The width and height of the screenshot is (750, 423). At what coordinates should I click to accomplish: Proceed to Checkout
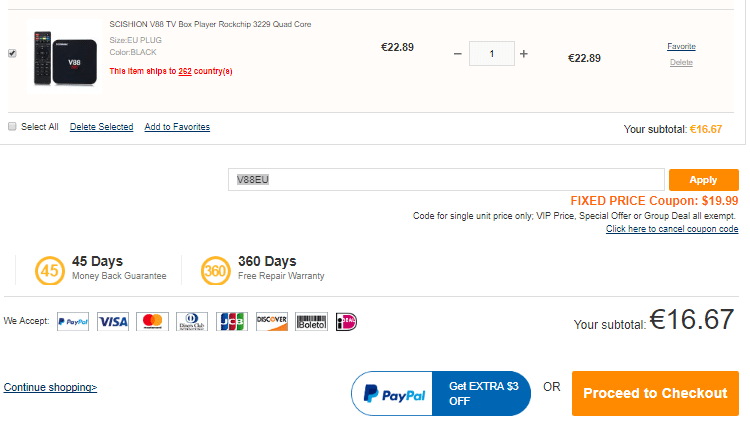(655, 393)
